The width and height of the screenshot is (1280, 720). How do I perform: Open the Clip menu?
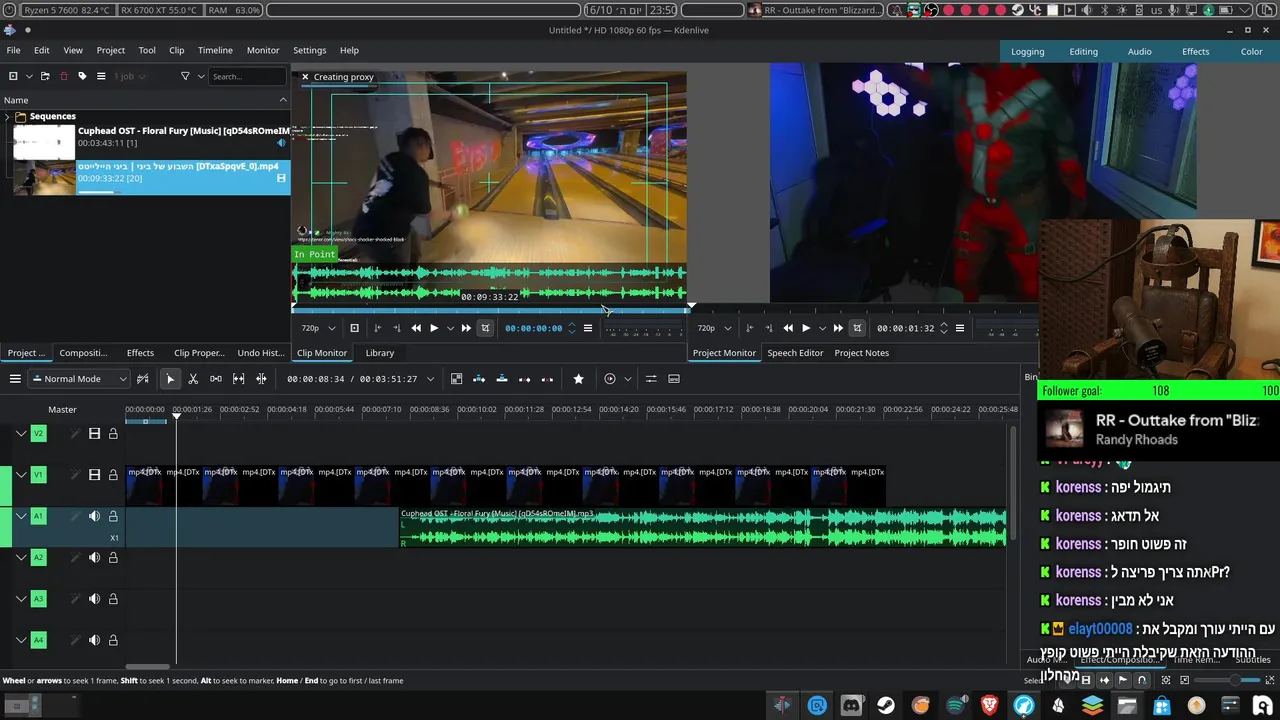coord(176,50)
